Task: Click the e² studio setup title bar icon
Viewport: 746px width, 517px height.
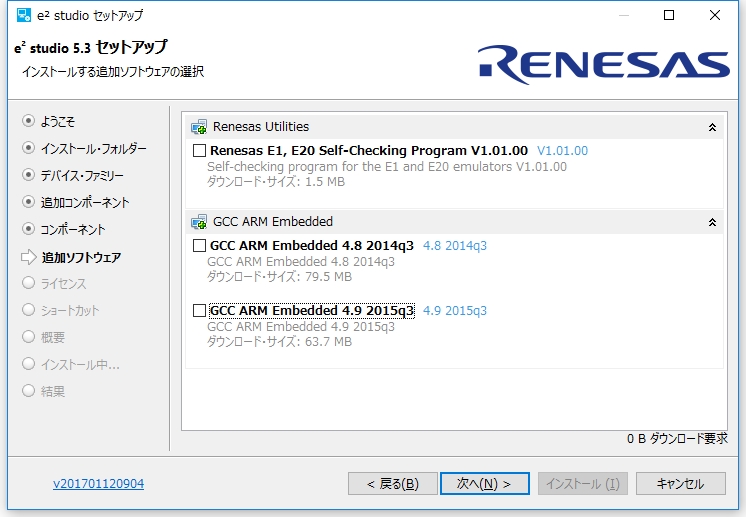Action: pyautogui.click(x=23, y=15)
